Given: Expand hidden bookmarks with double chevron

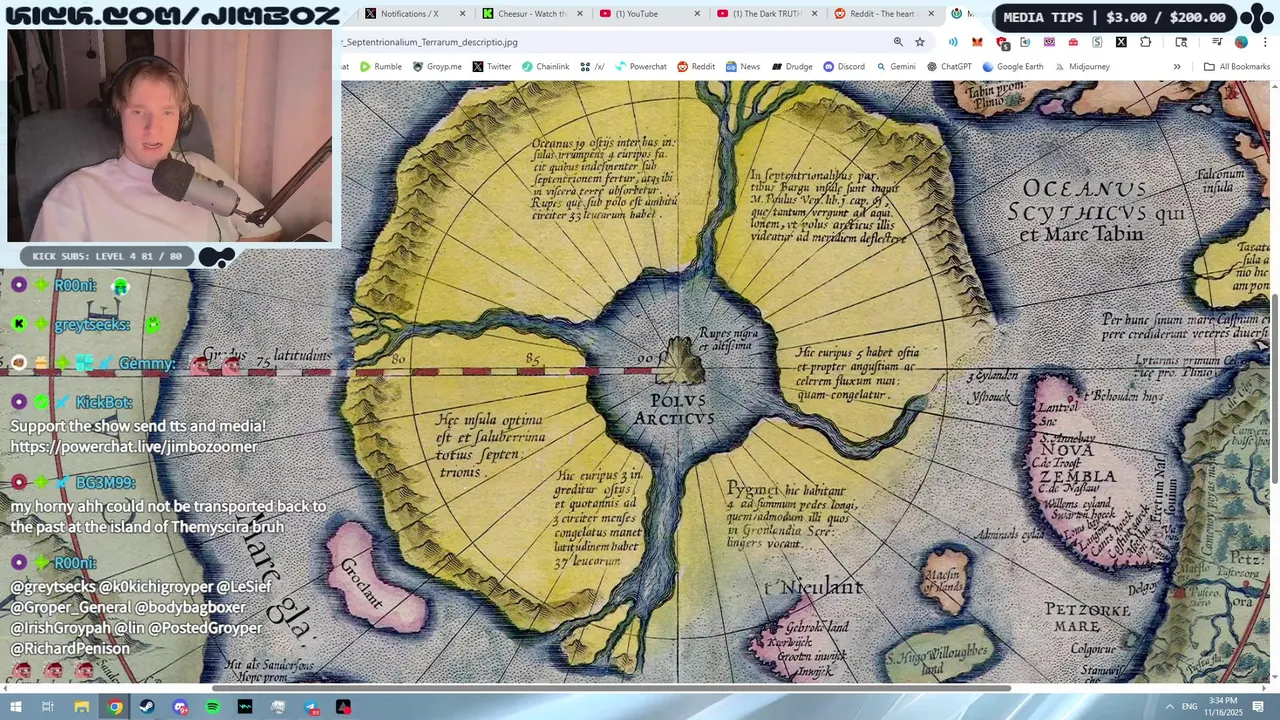Looking at the screenshot, I should point(1177,67).
